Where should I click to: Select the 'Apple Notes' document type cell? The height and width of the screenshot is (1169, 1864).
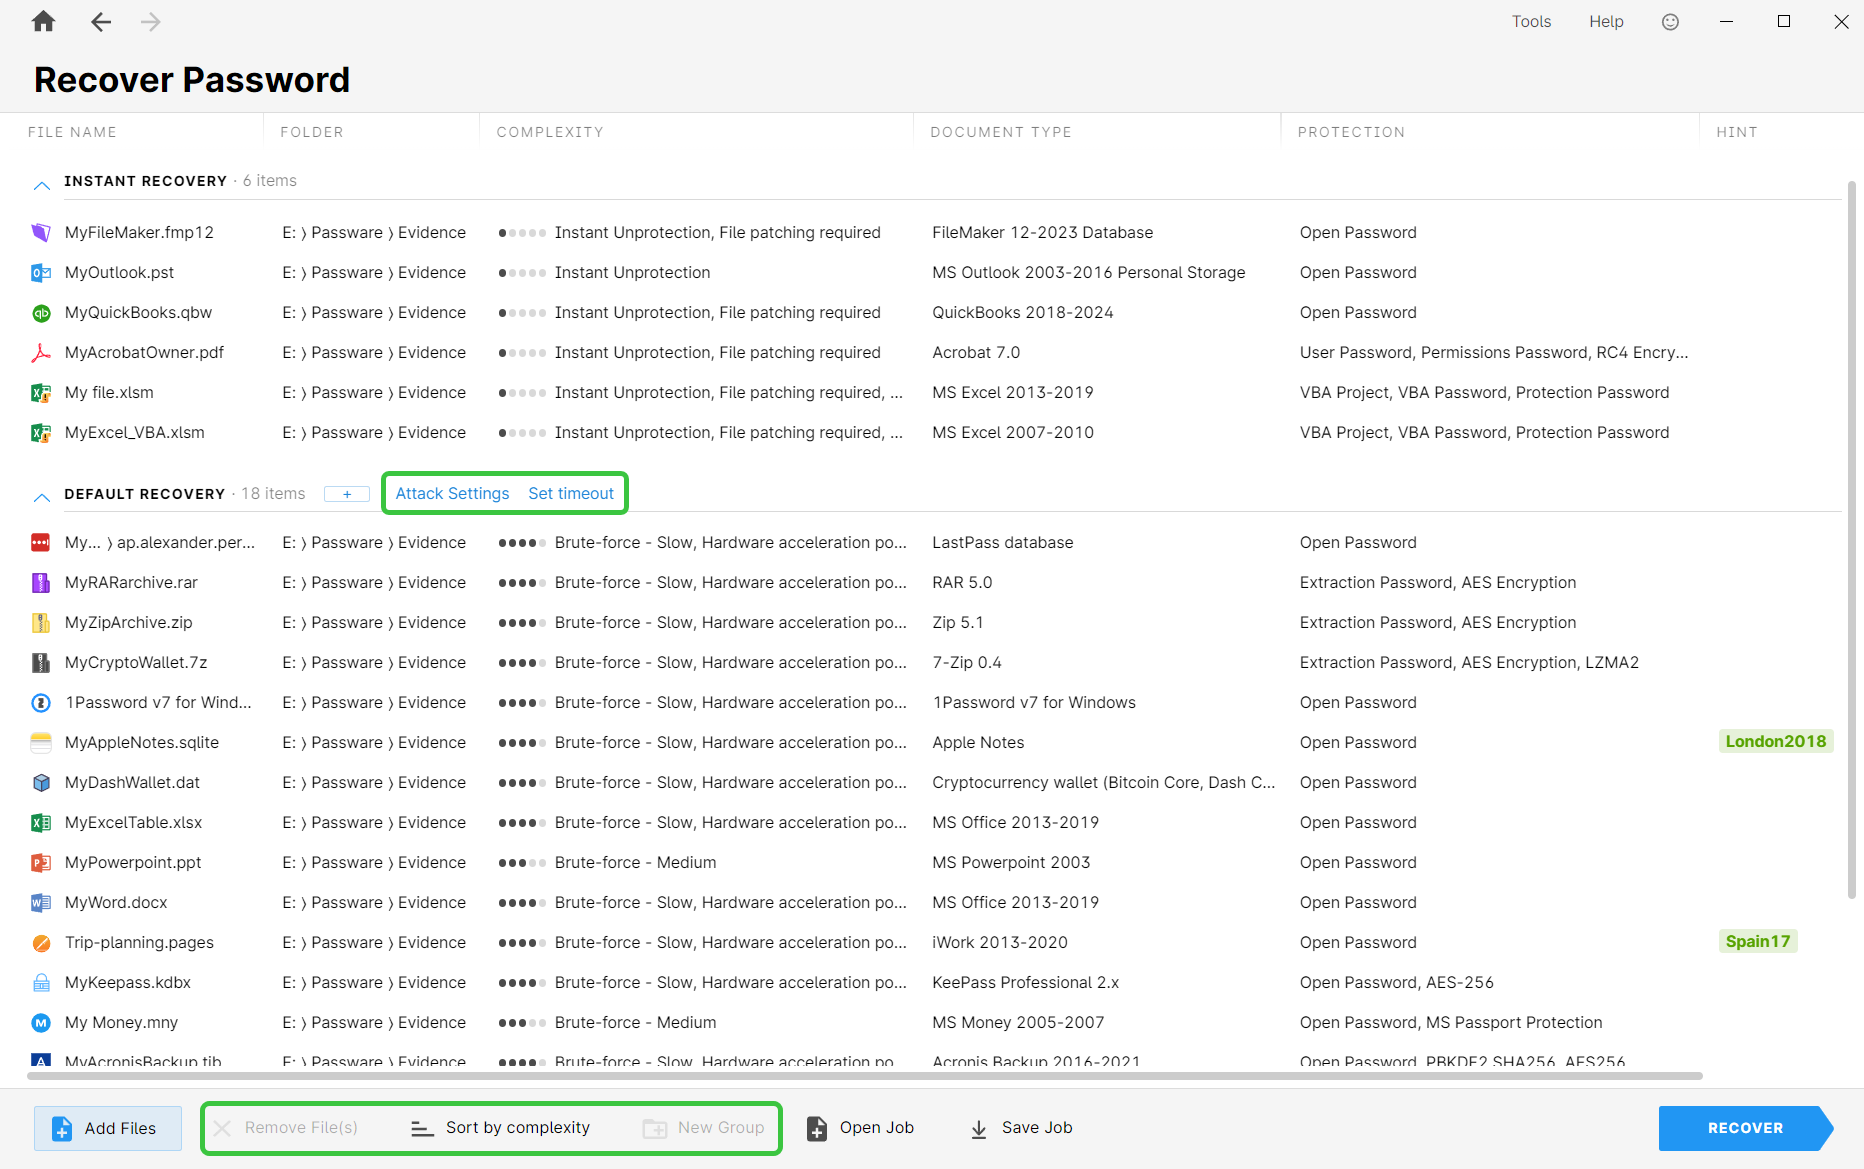[978, 742]
